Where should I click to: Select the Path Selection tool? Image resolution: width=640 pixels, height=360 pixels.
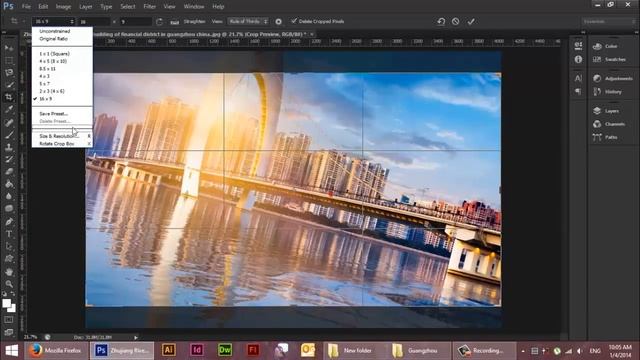[x=9, y=247]
